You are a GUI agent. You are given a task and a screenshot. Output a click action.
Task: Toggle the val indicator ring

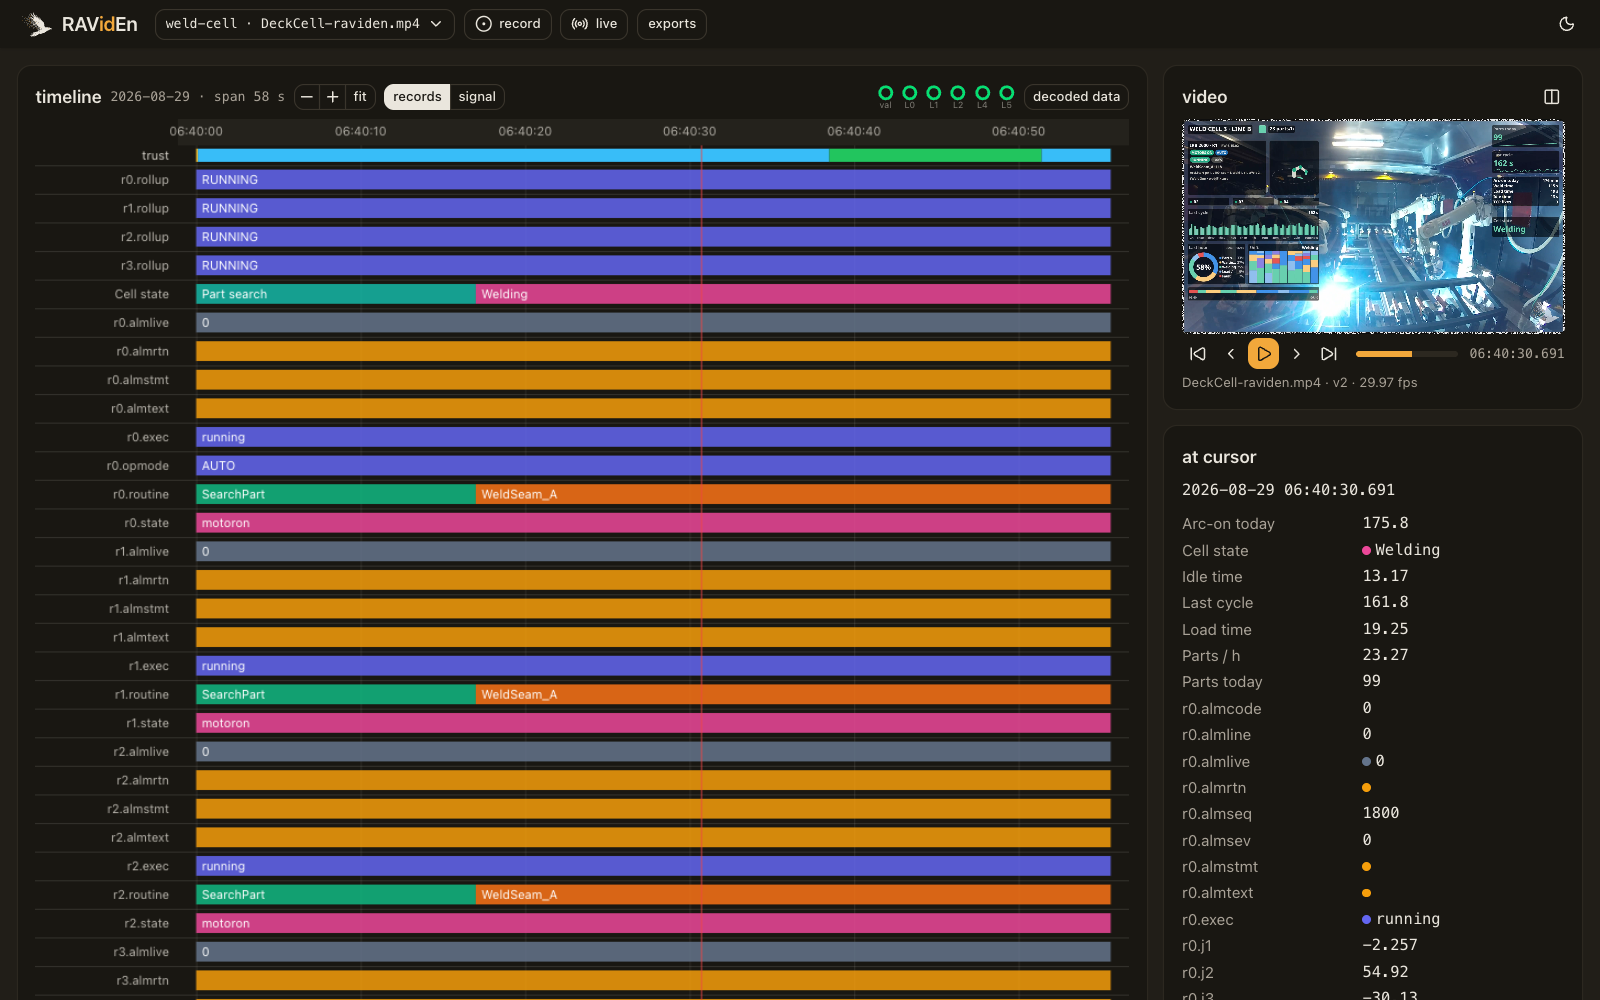click(x=885, y=93)
